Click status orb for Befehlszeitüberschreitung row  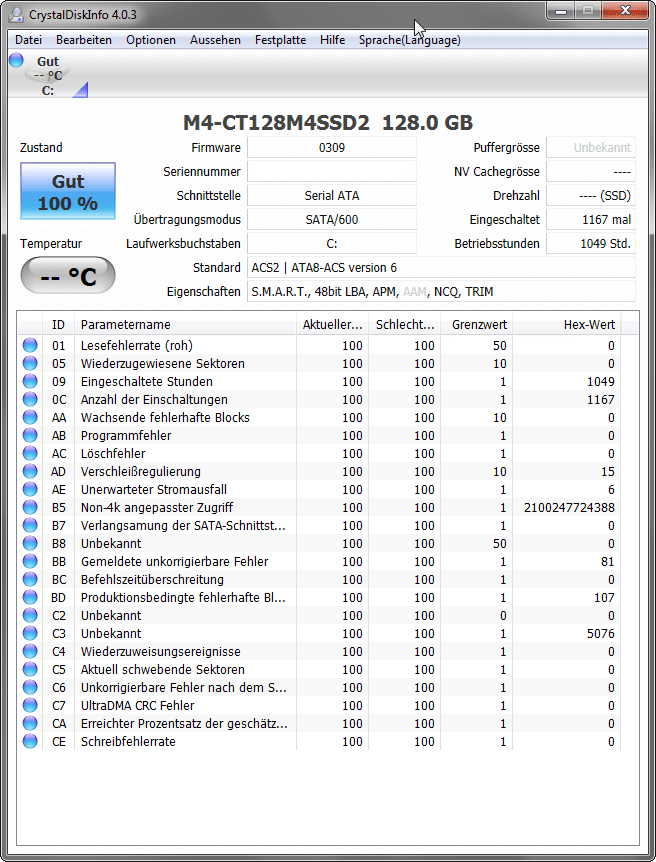30,579
